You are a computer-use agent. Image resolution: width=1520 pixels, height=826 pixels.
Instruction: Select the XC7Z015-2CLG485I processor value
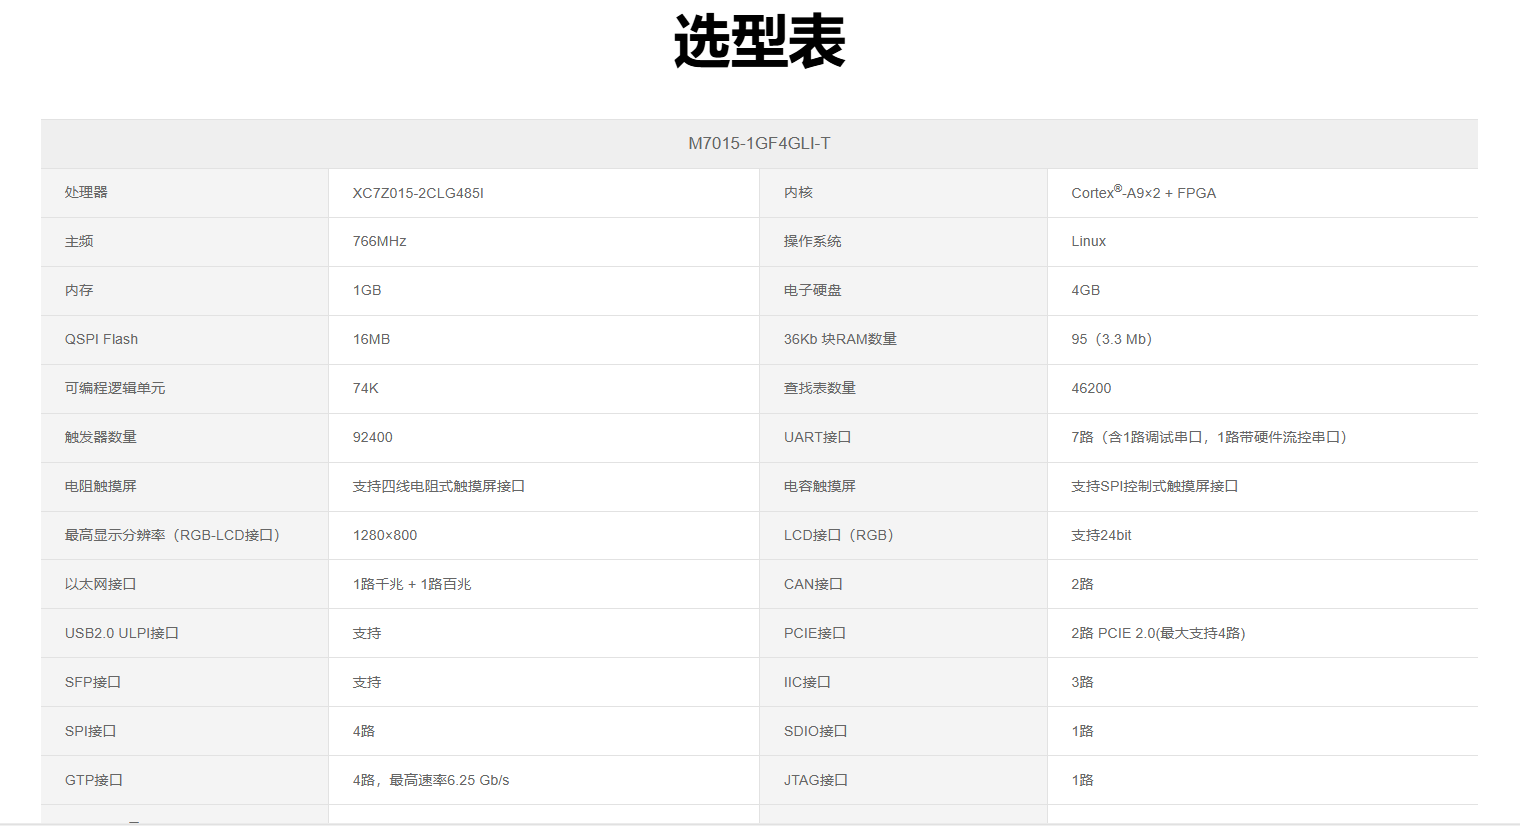pos(418,193)
